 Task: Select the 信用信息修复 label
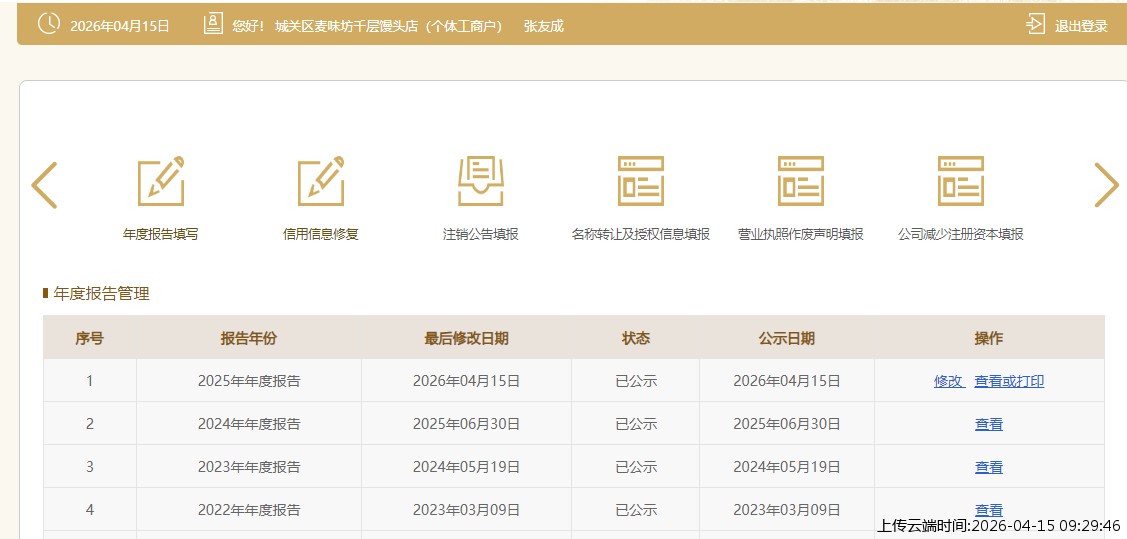321,234
